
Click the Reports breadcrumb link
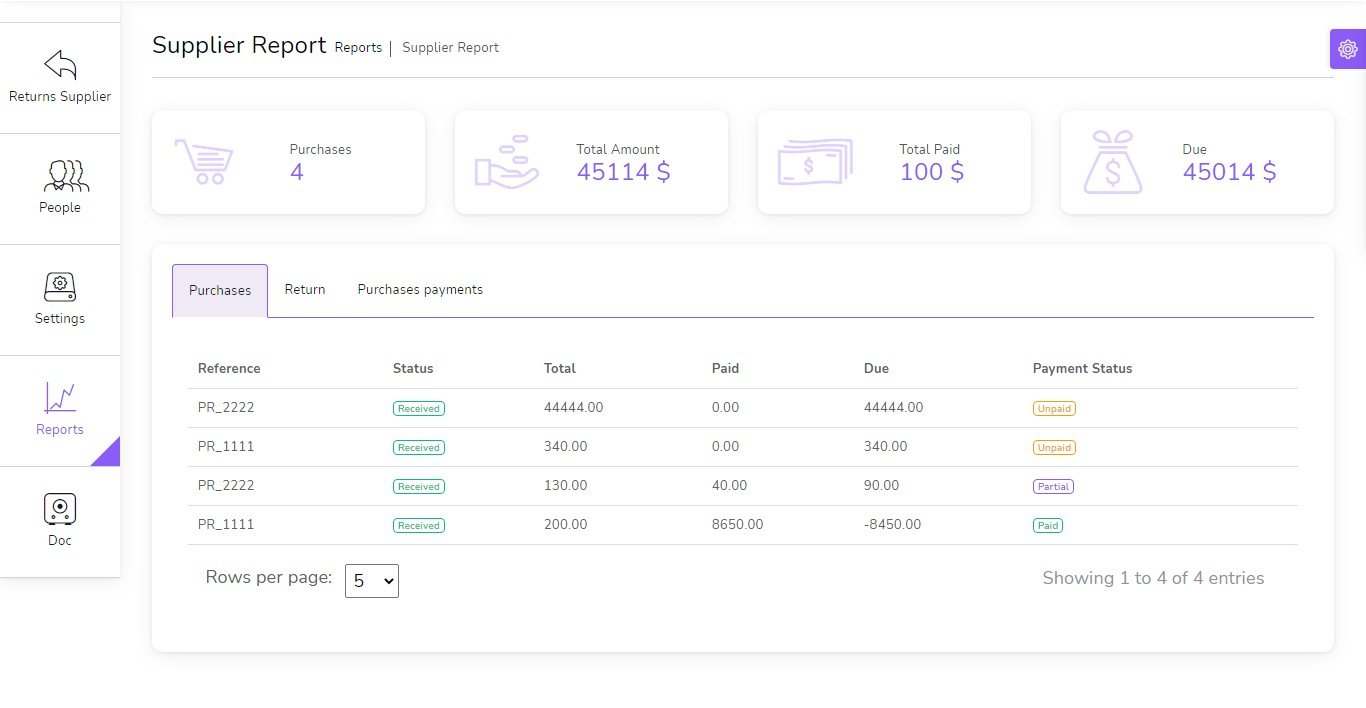click(x=358, y=48)
